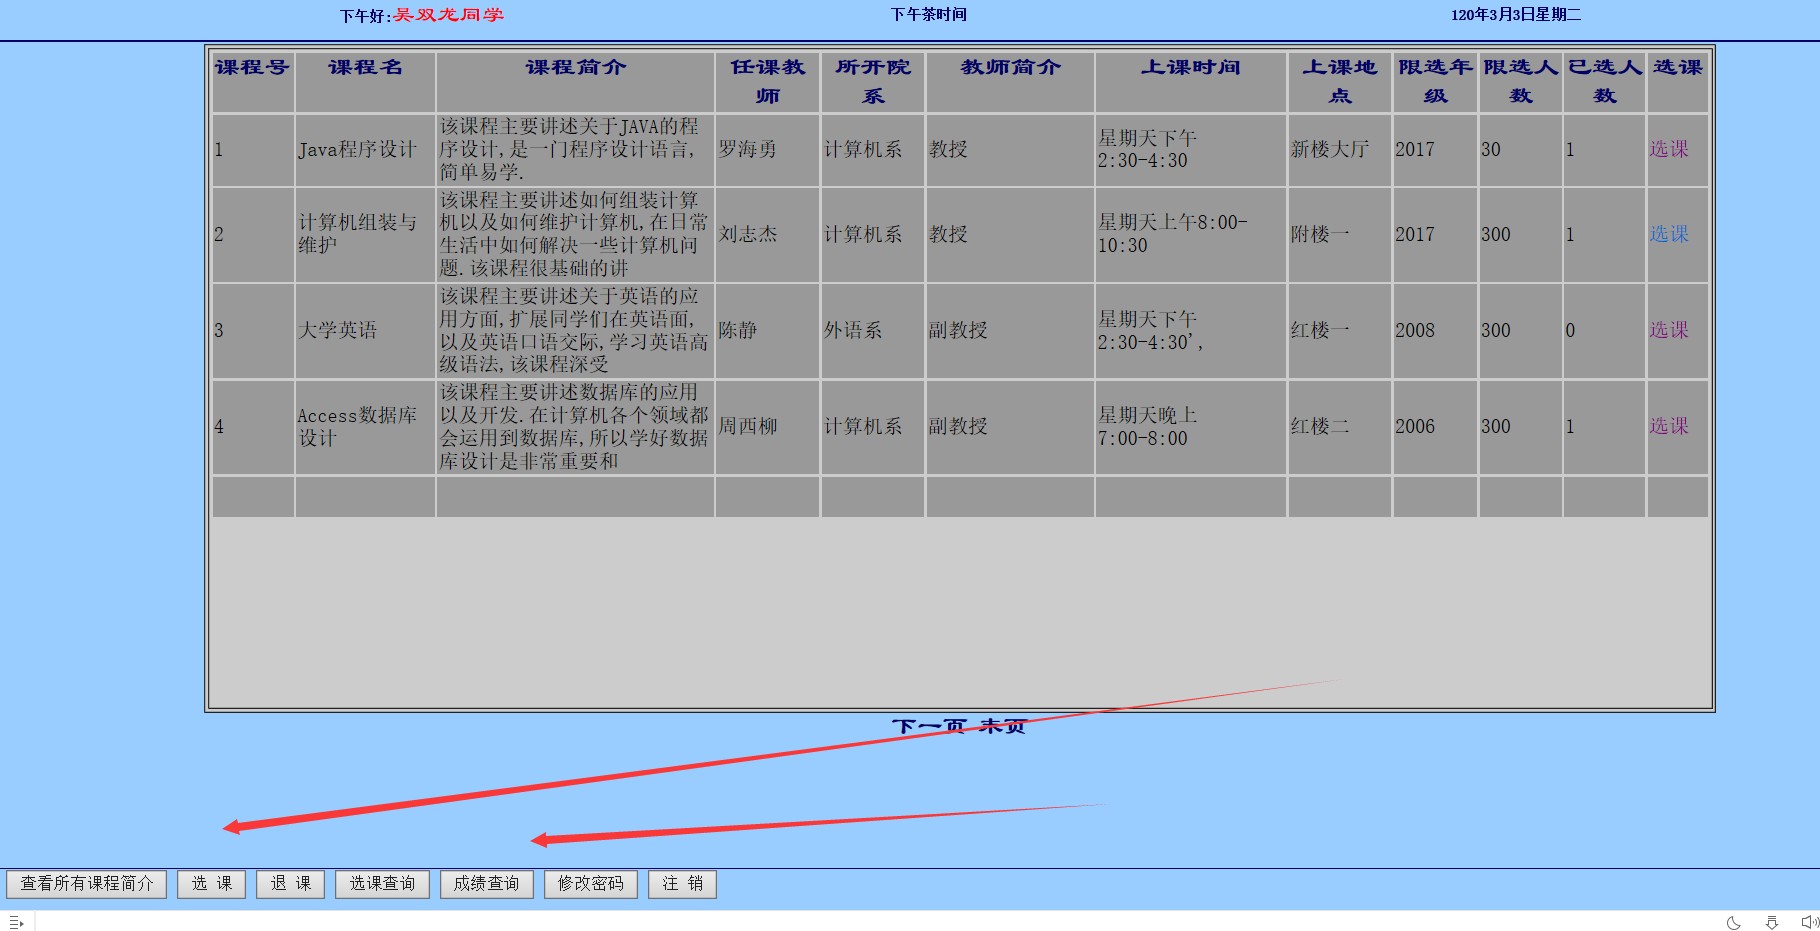Click 大学英语 course description text
Screen dimensions: 1820x931
573,330
